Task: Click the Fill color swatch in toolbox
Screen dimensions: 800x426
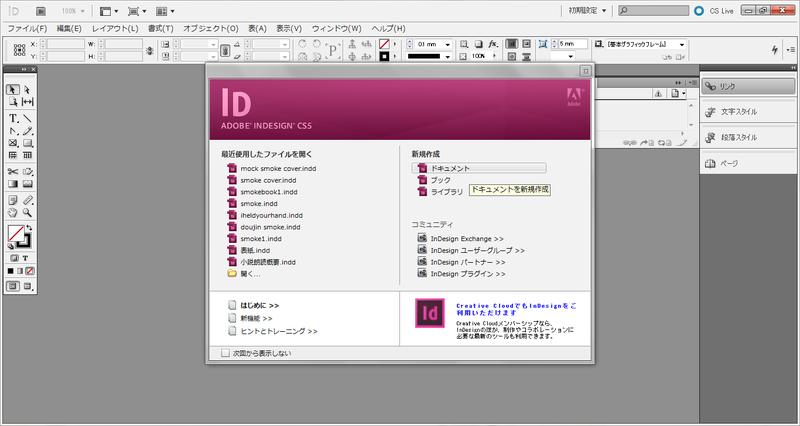Action: [16, 234]
